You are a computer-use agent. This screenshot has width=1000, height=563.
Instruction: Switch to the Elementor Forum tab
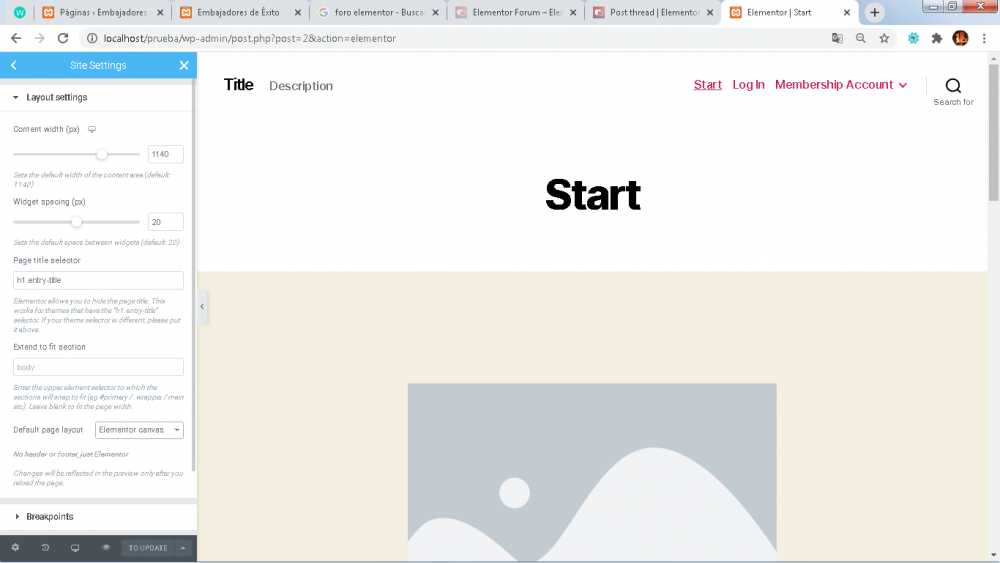click(x=514, y=12)
